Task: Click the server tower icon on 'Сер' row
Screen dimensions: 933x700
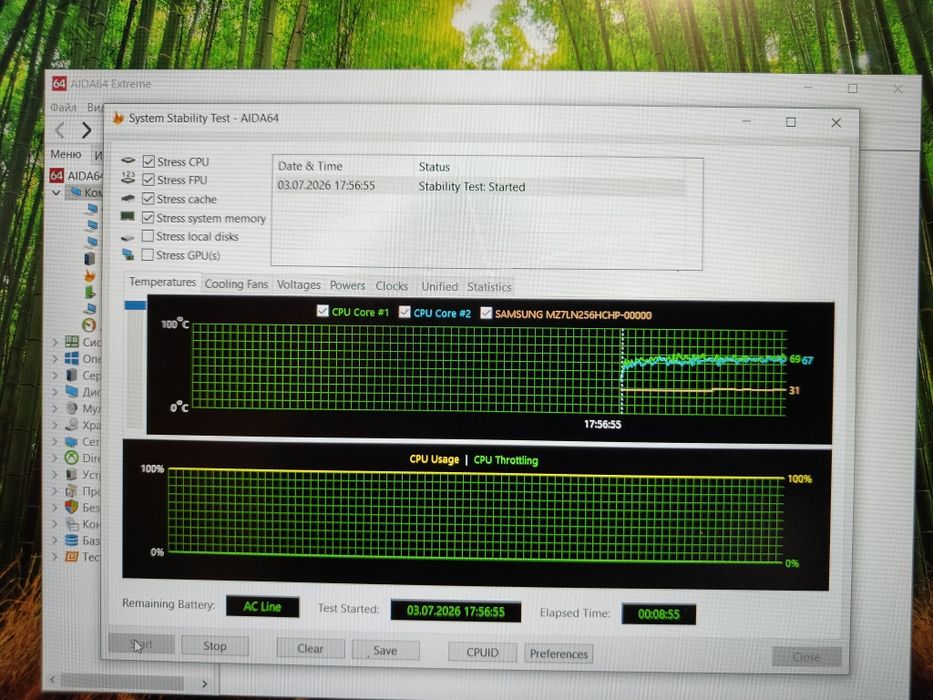Action: coord(71,375)
